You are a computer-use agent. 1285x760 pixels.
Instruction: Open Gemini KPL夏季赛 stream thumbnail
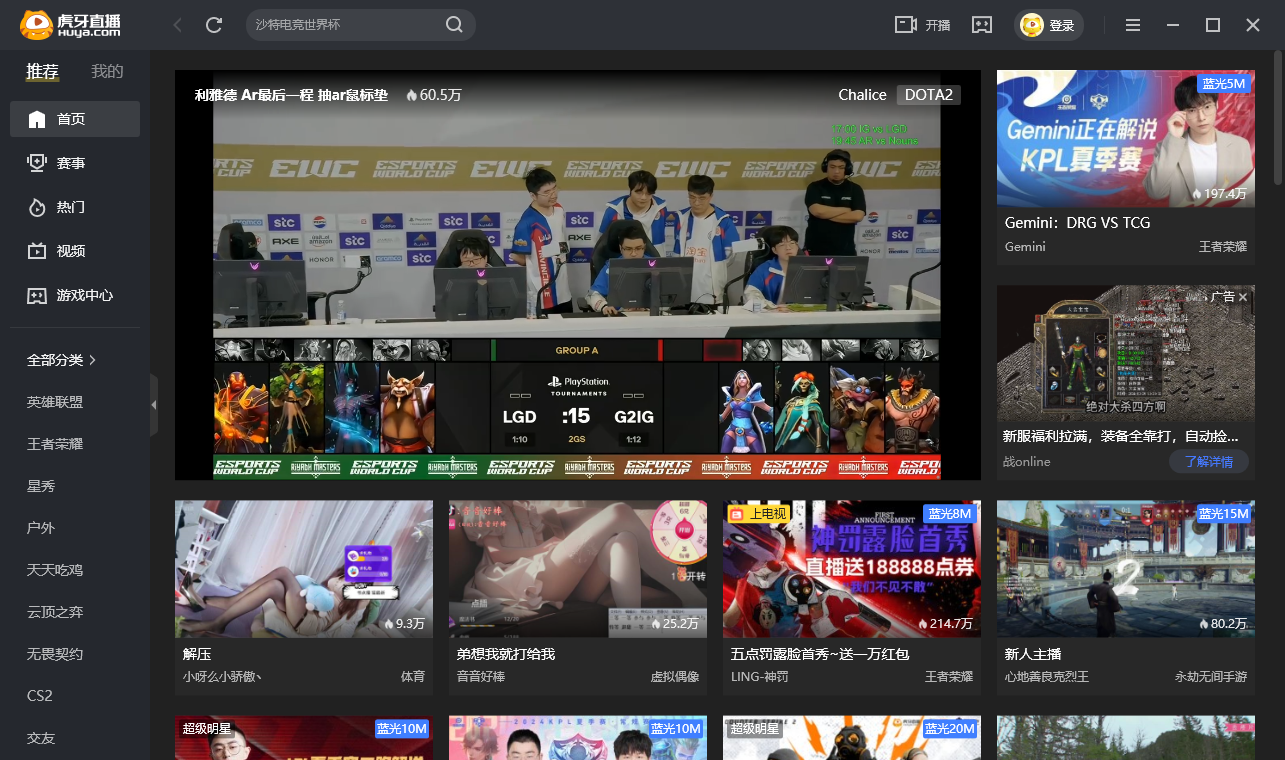point(1126,138)
